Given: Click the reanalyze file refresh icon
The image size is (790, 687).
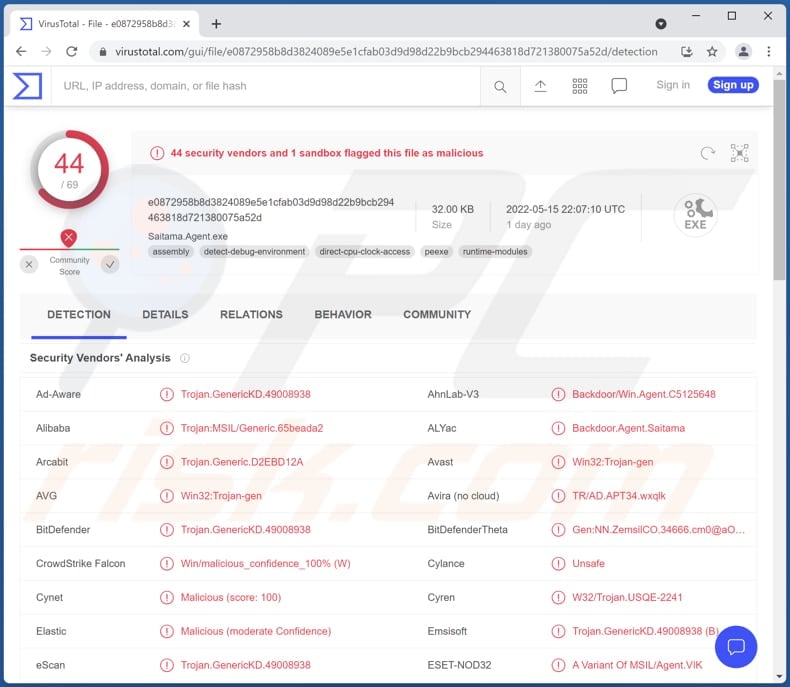Looking at the screenshot, I should [x=708, y=153].
